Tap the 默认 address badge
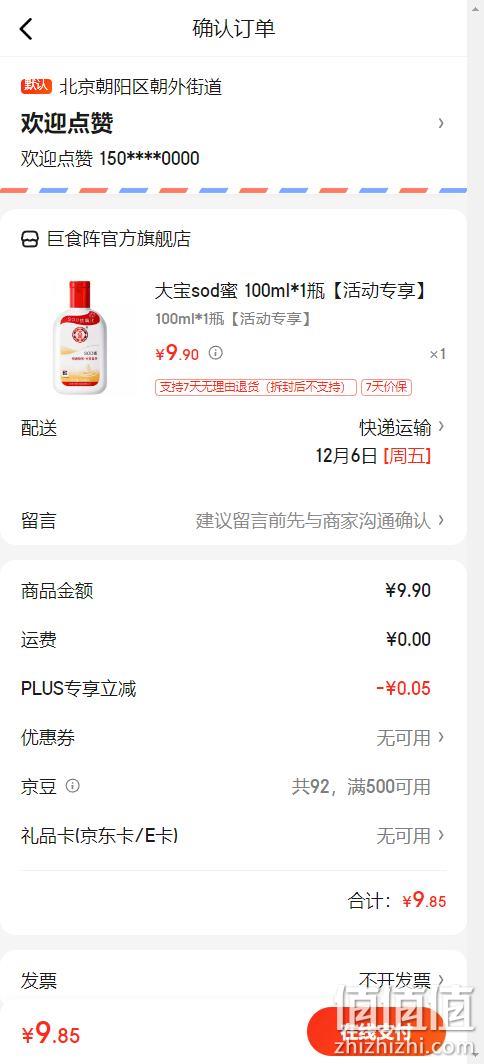This screenshot has width=484, height=1064. 36,86
